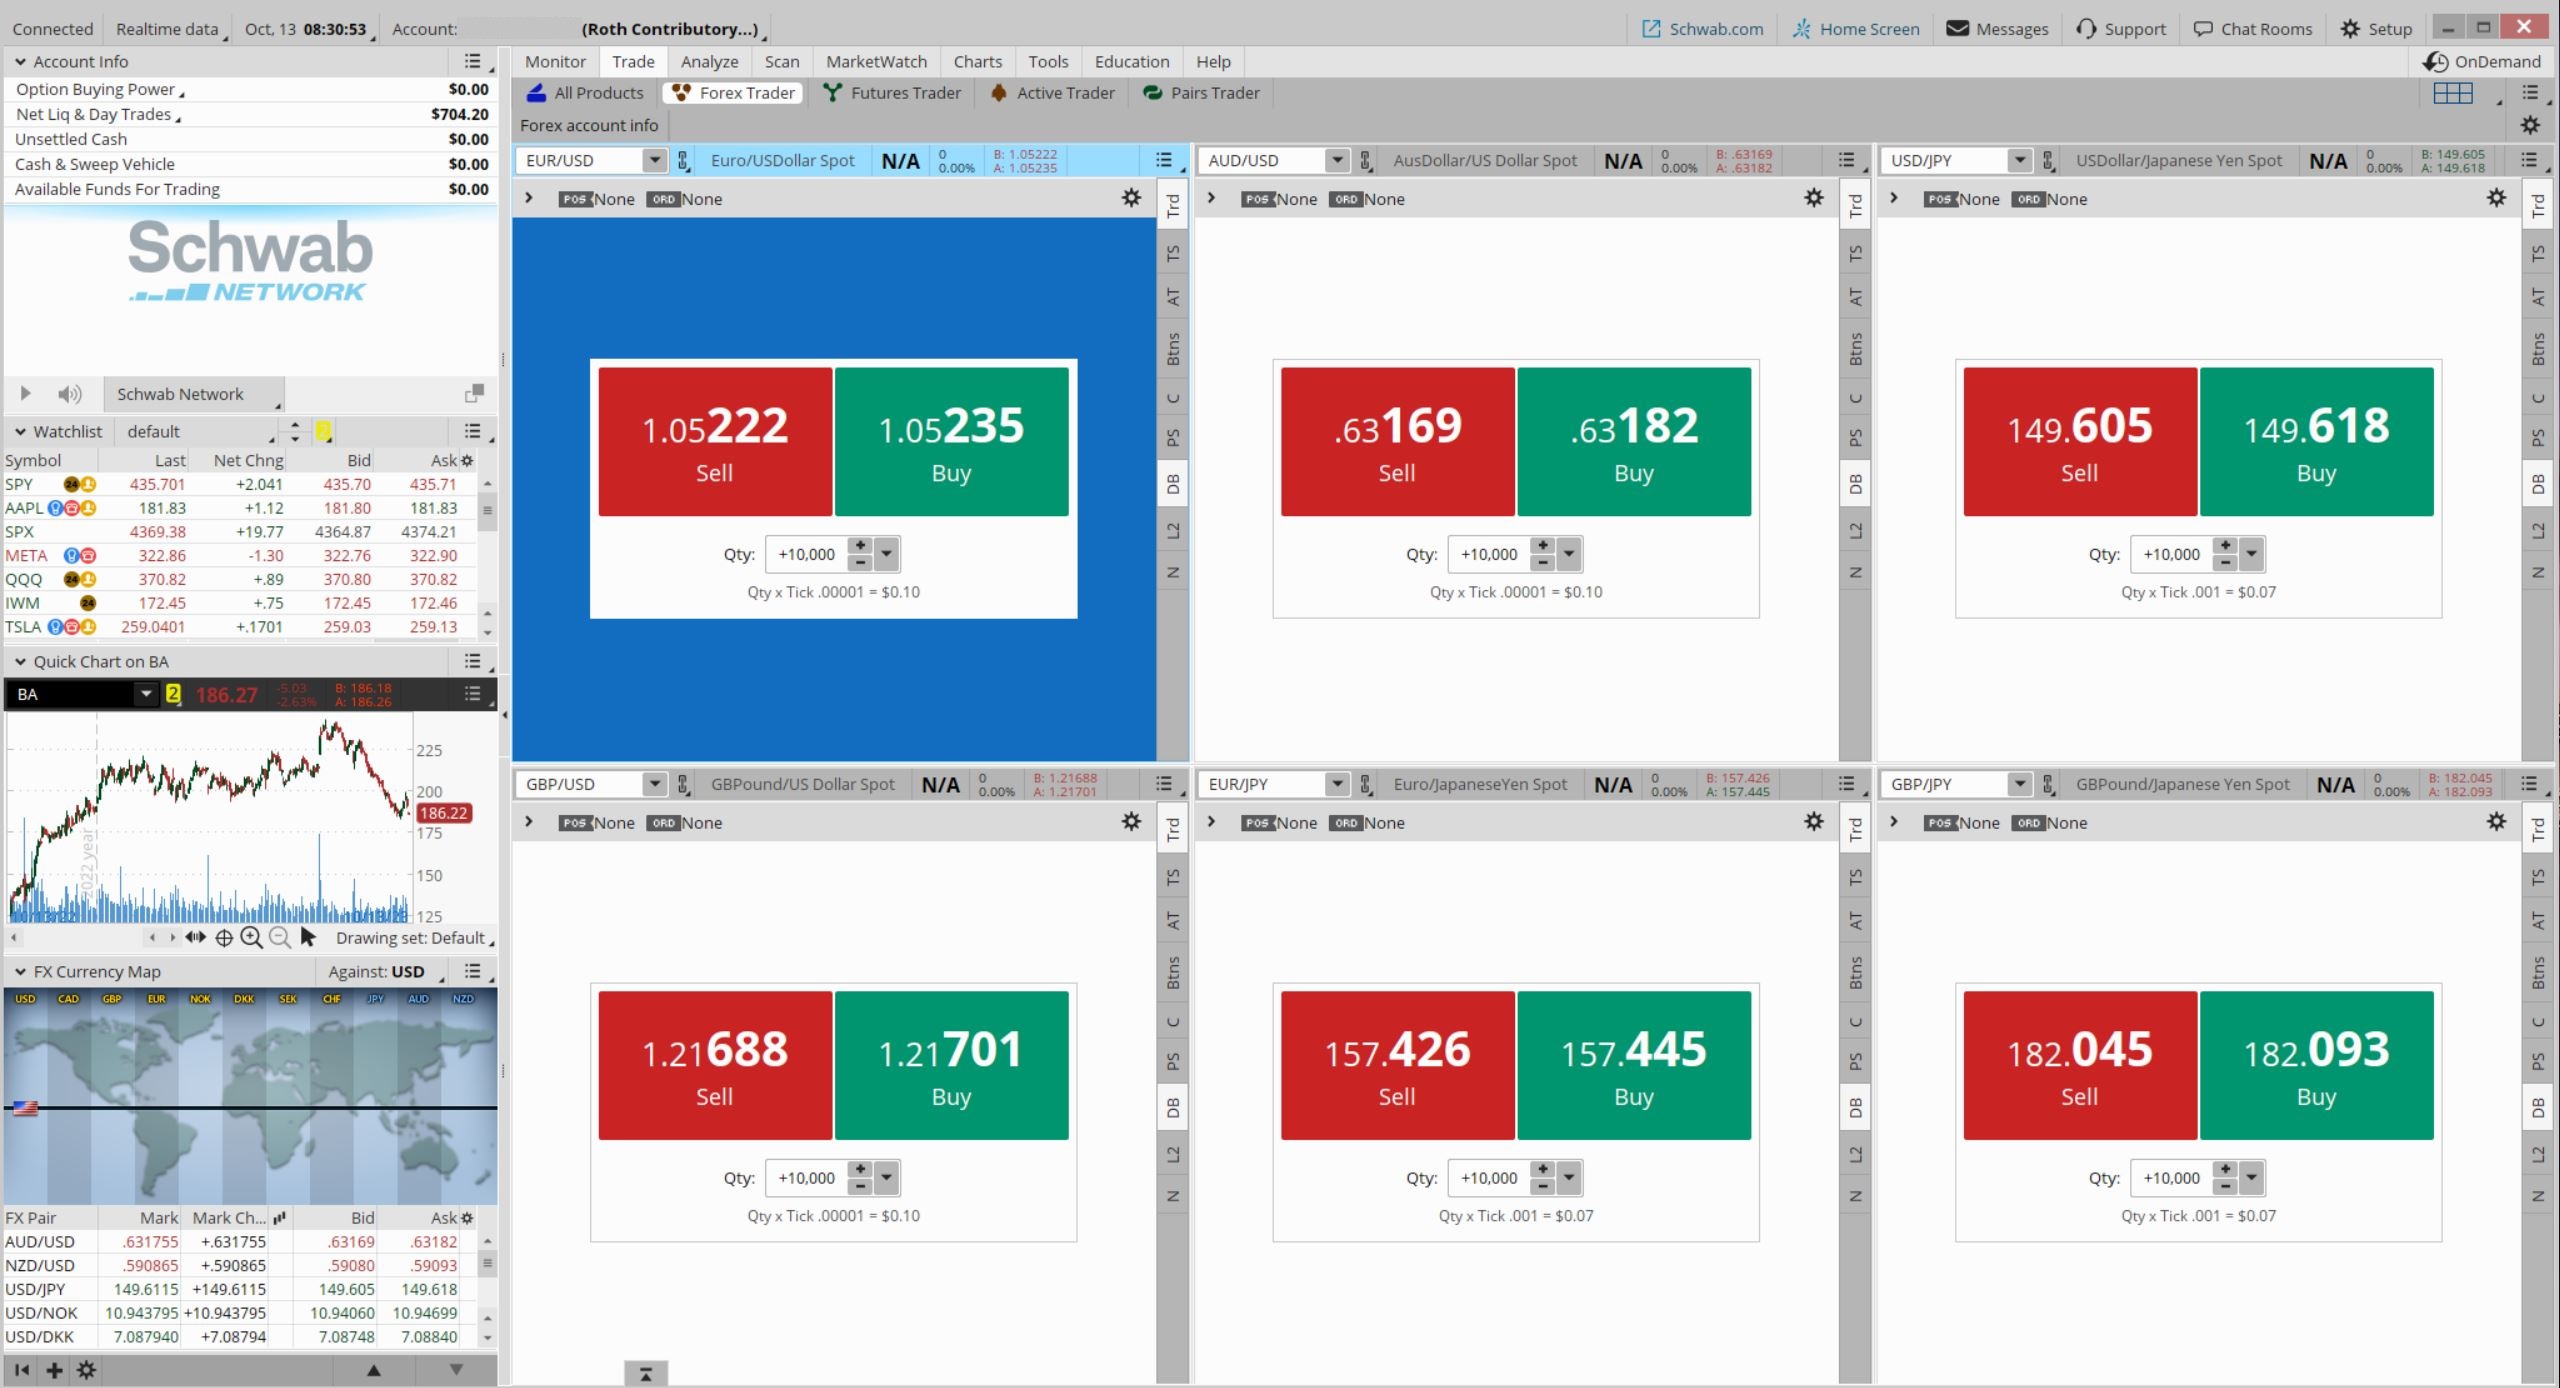The height and width of the screenshot is (1388, 2560).
Task: Toggle Btns side tab in EUR/USD panel
Action: click(1173, 349)
